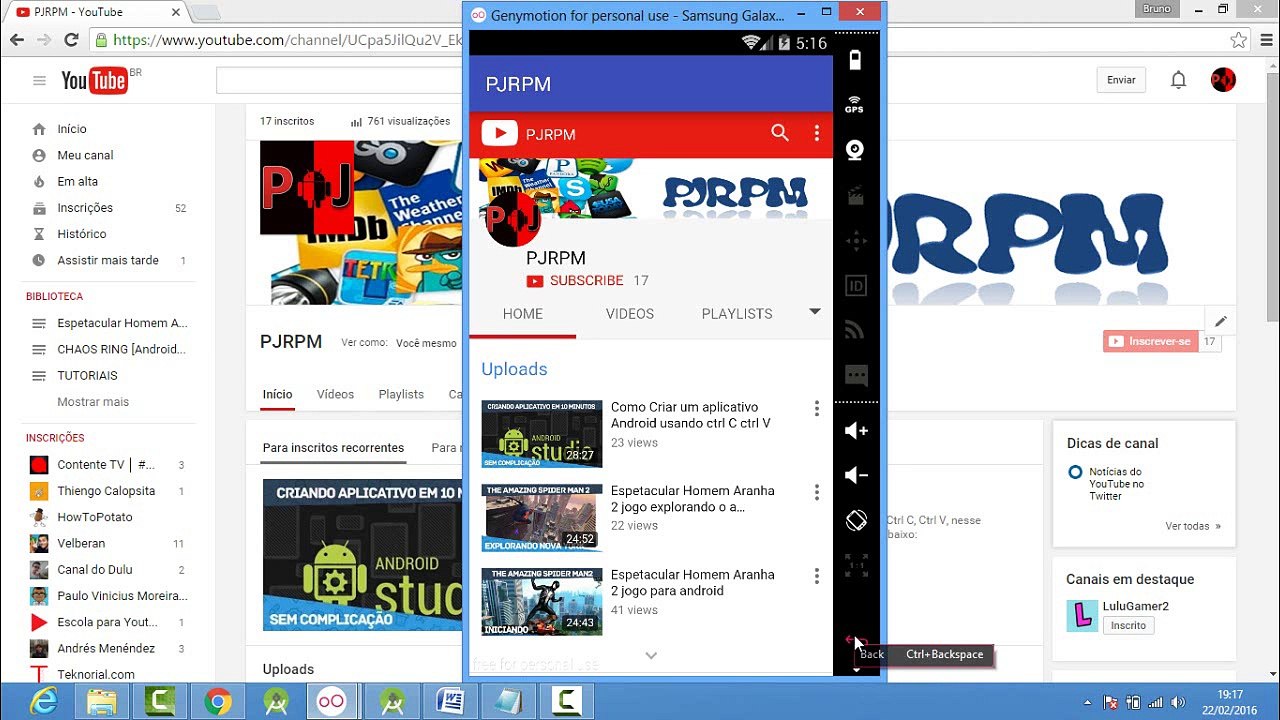Click Genymotion pixel perfect 1:1 icon
This screenshot has width=1280, height=720.
855,565
